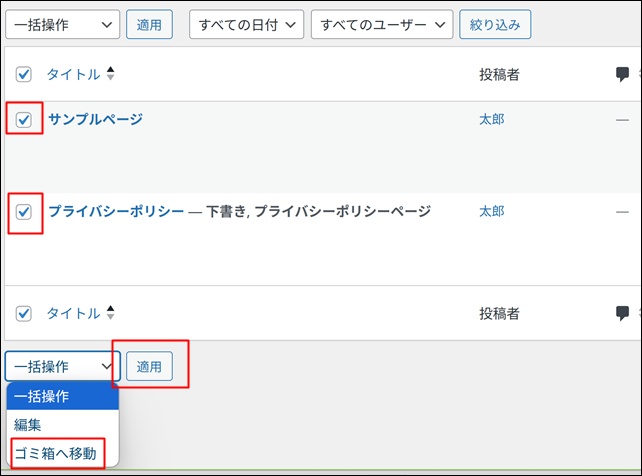Expand the すべてのユーザー user filter dropdown
Viewport: 642px width, 476px height.
[382, 25]
